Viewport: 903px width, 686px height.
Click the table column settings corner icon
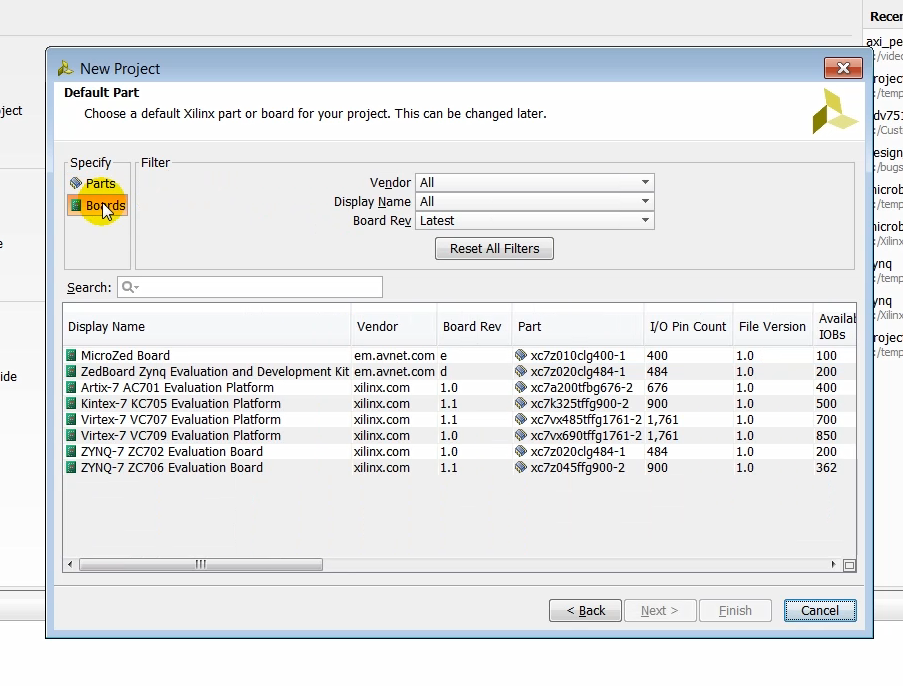[x=849, y=565]
